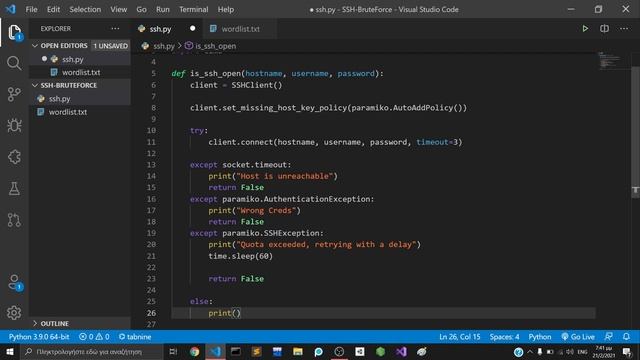Screen dimensions: 640x360
Task: Click Ln 26, Col 15 position indicator
Action: point(460,337)
